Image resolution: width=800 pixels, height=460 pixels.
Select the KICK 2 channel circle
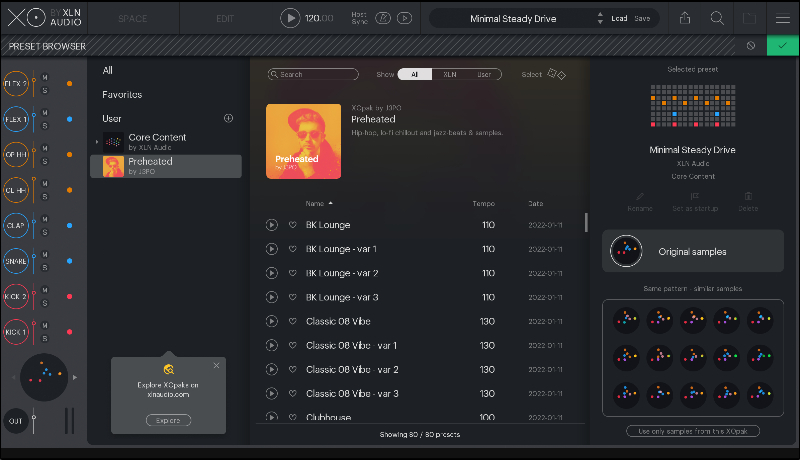click(x=16, y=296)
